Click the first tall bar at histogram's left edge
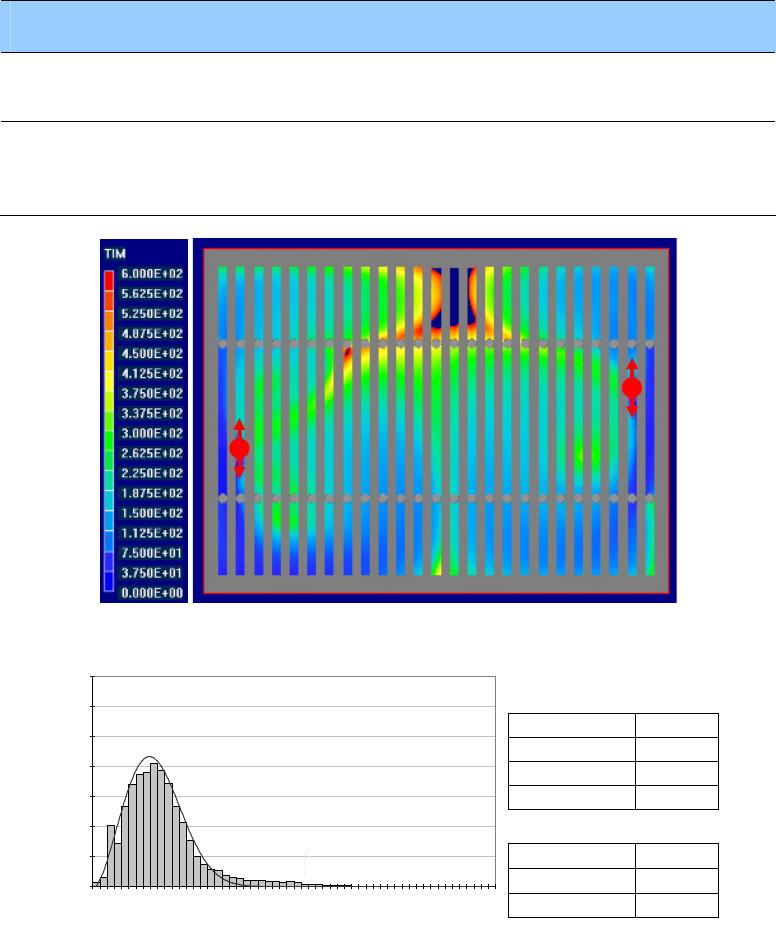This screenshot has height=929, width=776. click(111, 855)
